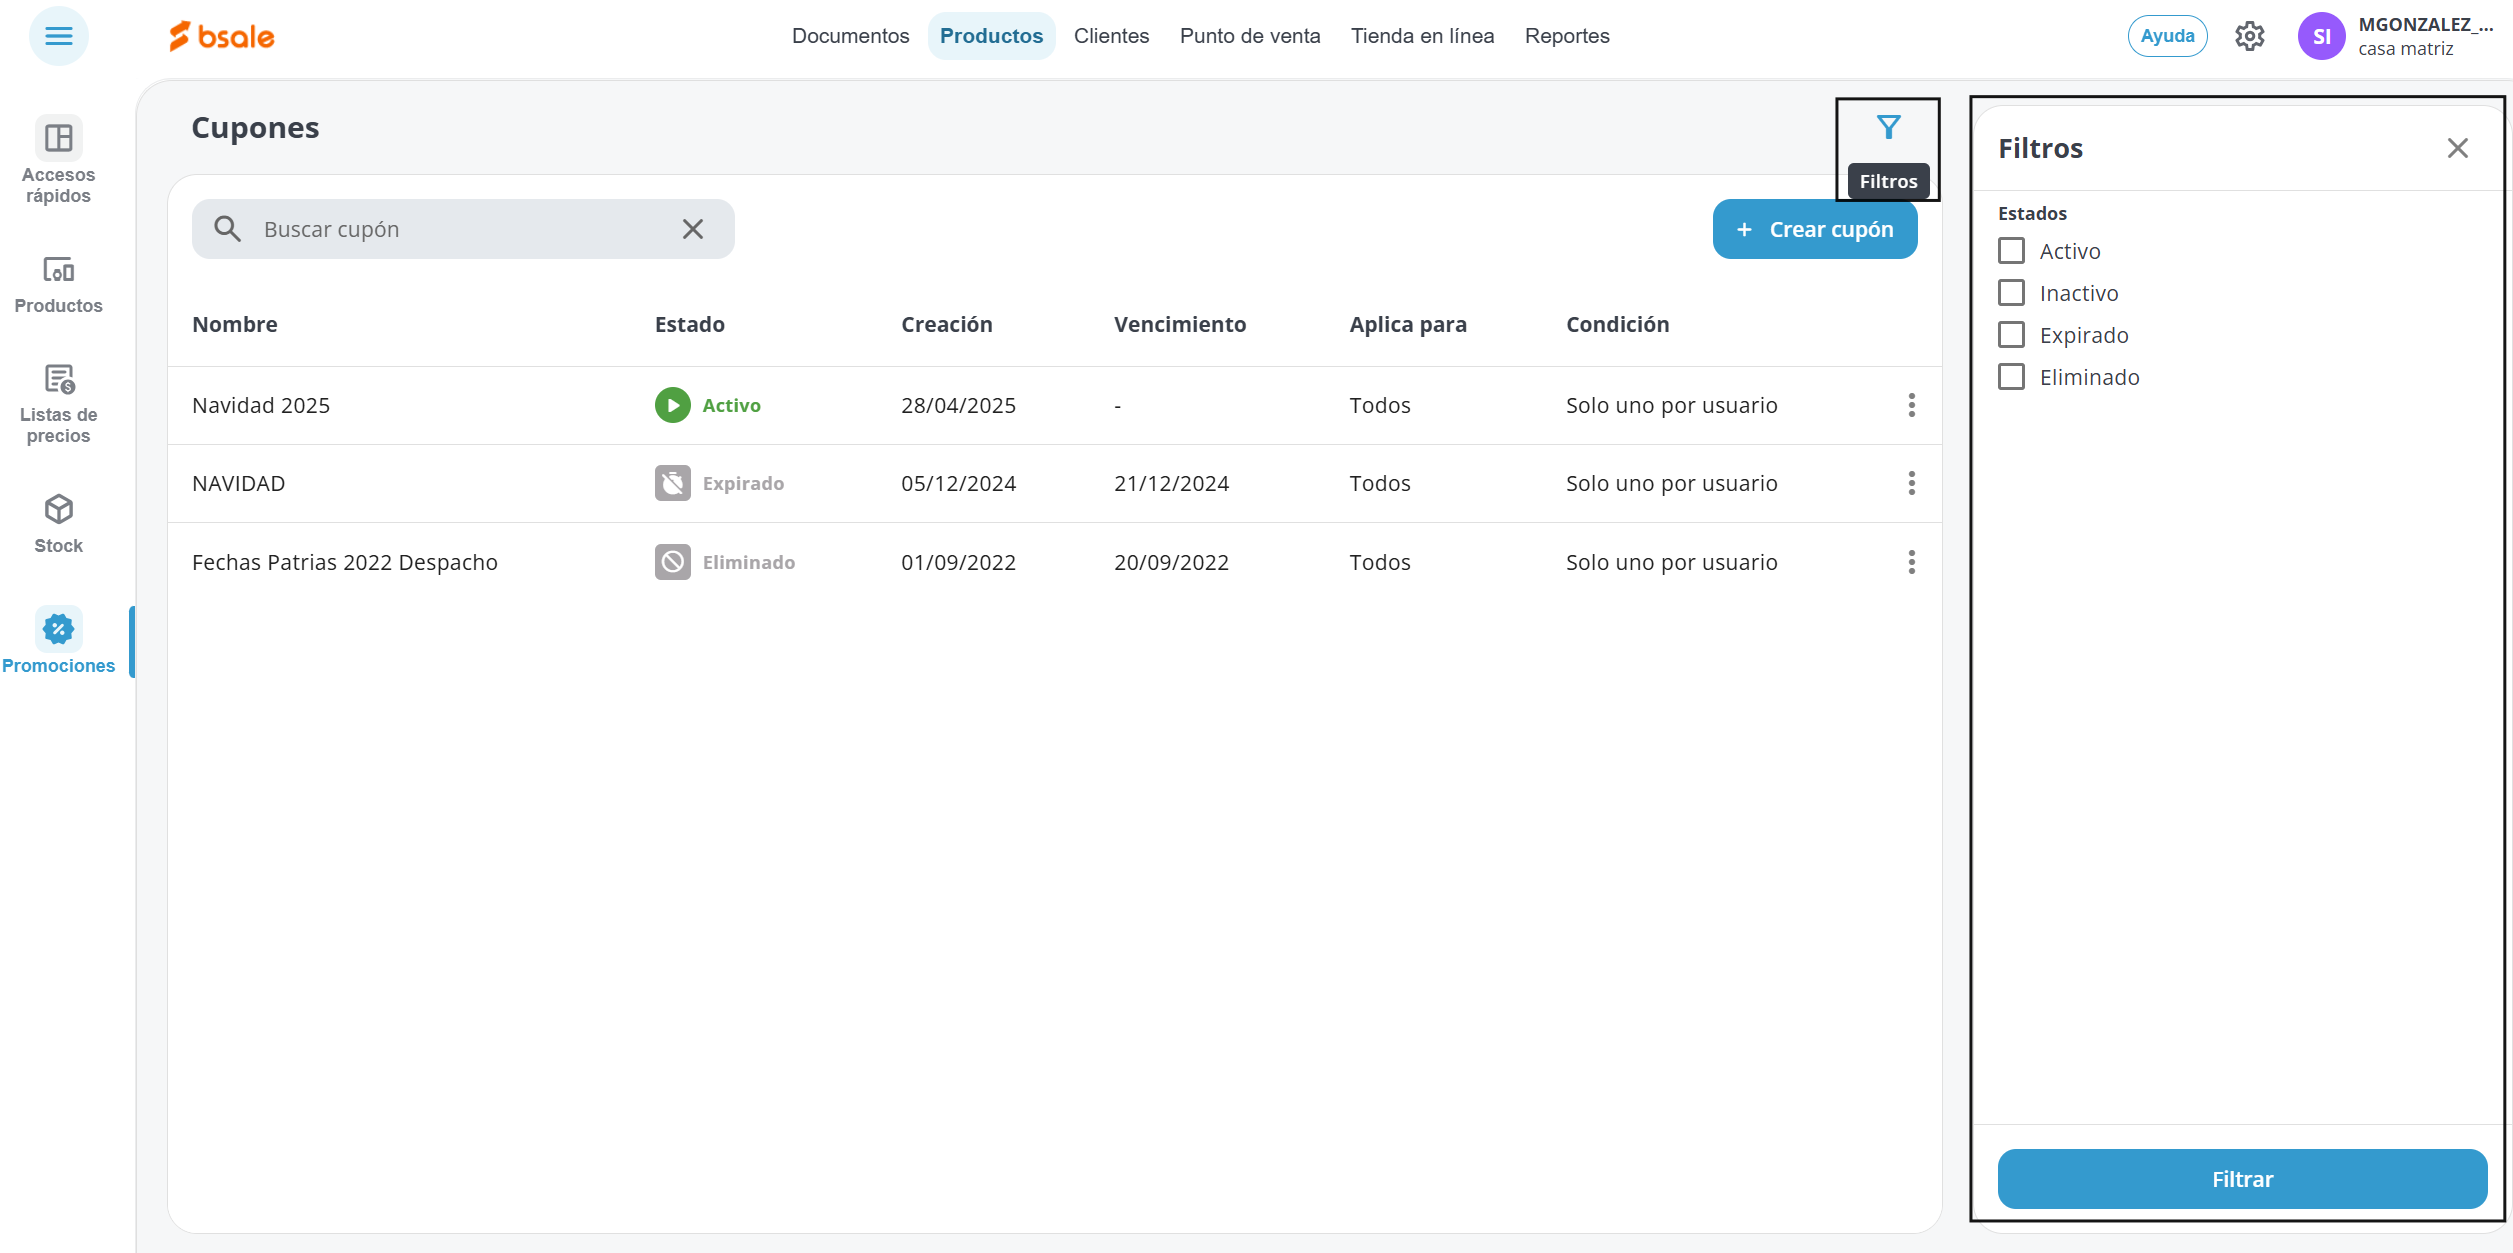The height and width of the screenshot is (1253, 2513).
Task: Clear the coupon search with X icon
Action: [692, 229]
